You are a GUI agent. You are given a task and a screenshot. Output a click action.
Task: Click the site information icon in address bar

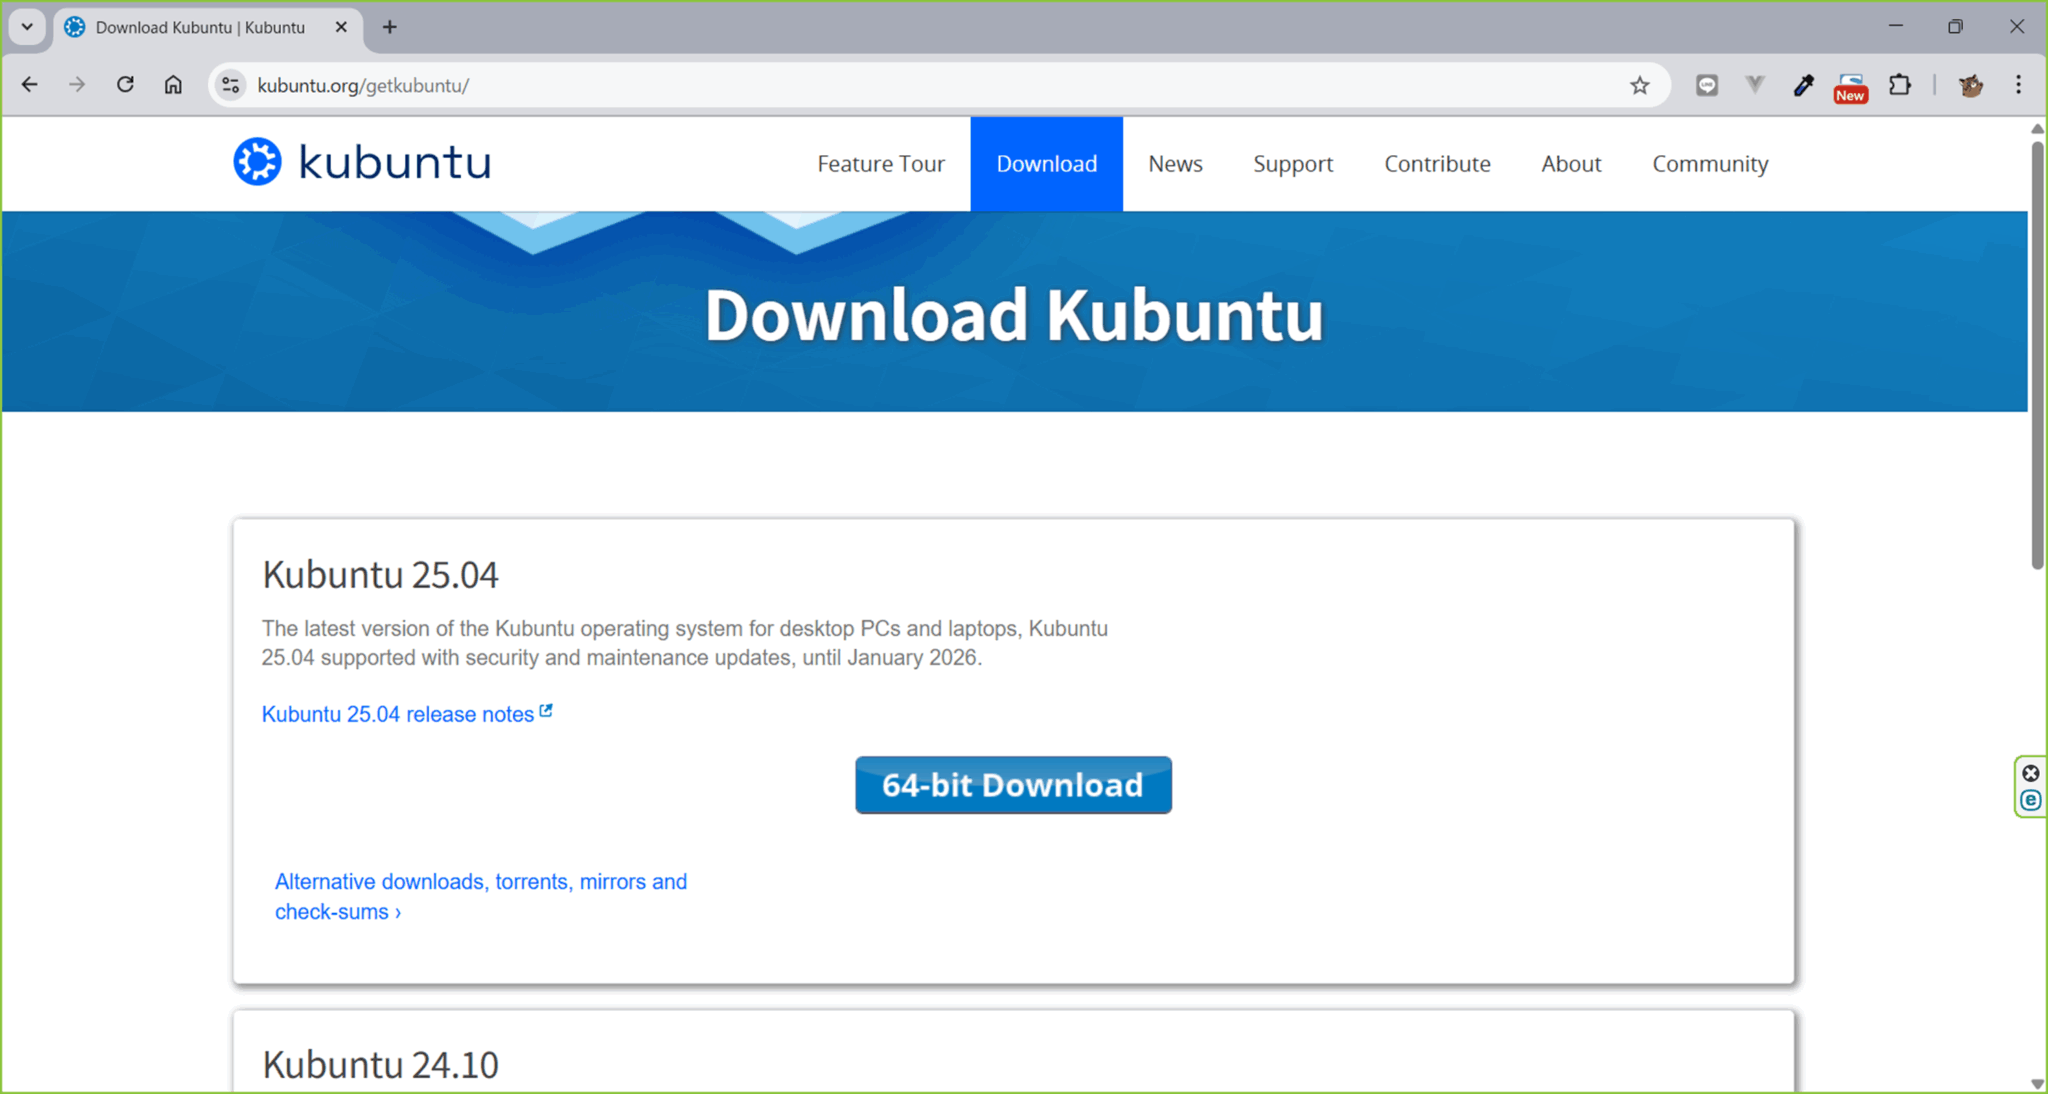[x=230, y=85]
